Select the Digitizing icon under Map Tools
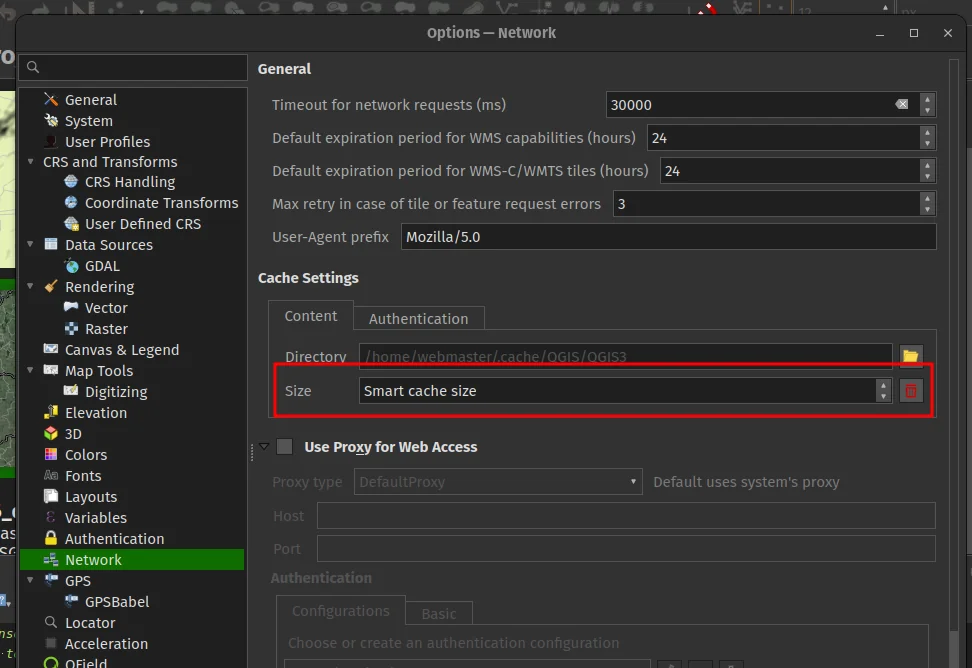This screenshot has height=668, width=972. coord(71,392)
